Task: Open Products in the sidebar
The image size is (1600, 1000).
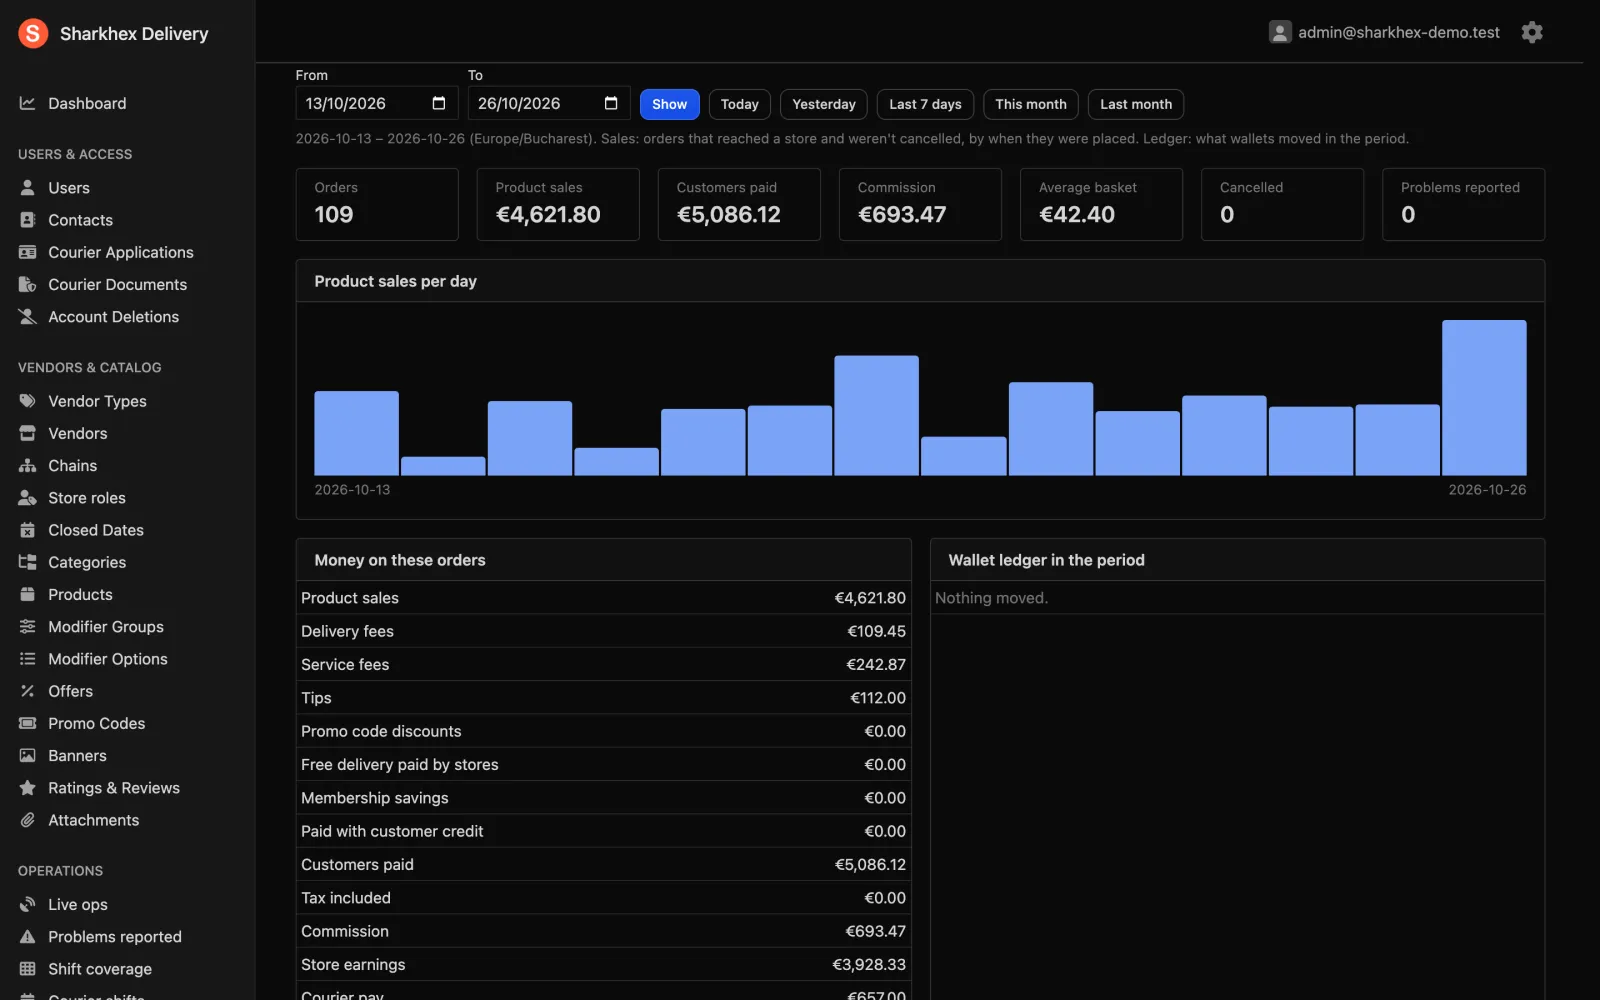Action: pos(80,595)
